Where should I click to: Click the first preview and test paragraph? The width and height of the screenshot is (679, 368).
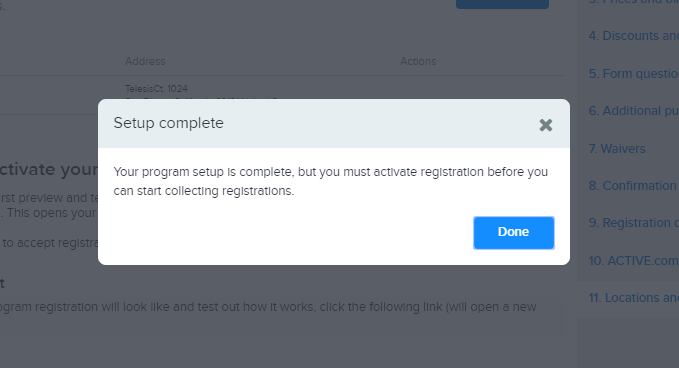(x=49, y=205)
